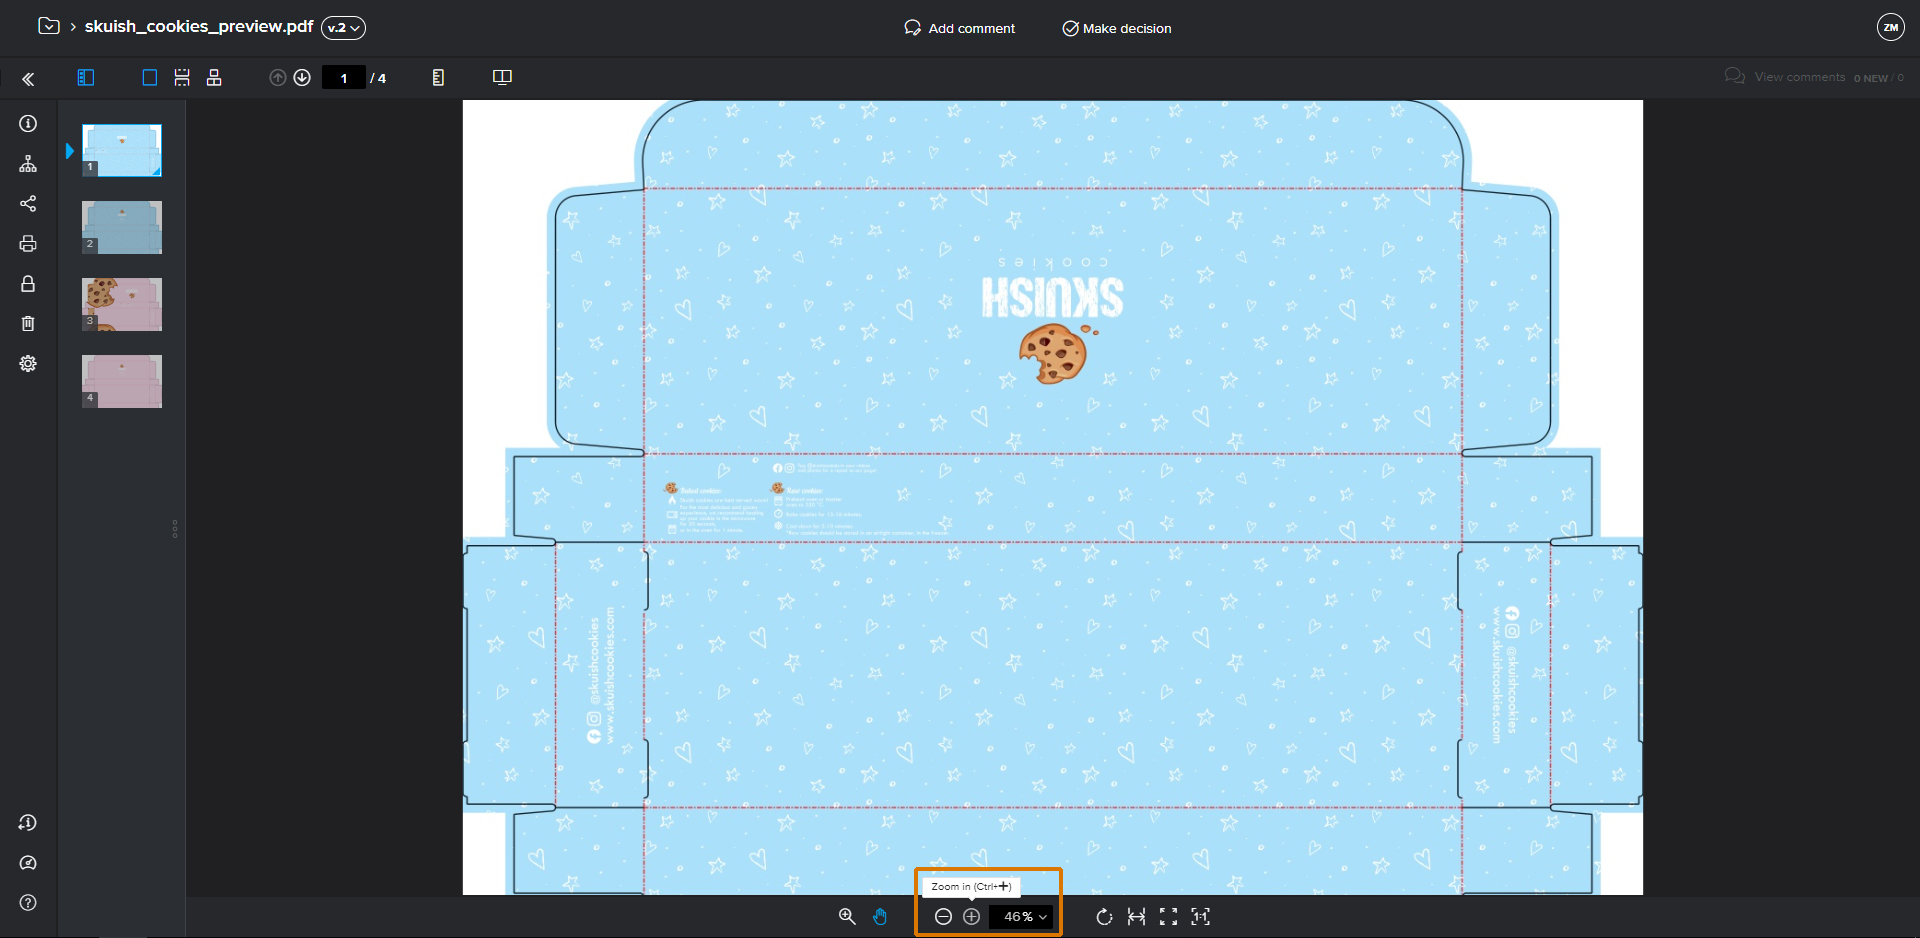Click the trash icon in sidebar
This screenshot has width=1920, height=938.
[28, 324]
